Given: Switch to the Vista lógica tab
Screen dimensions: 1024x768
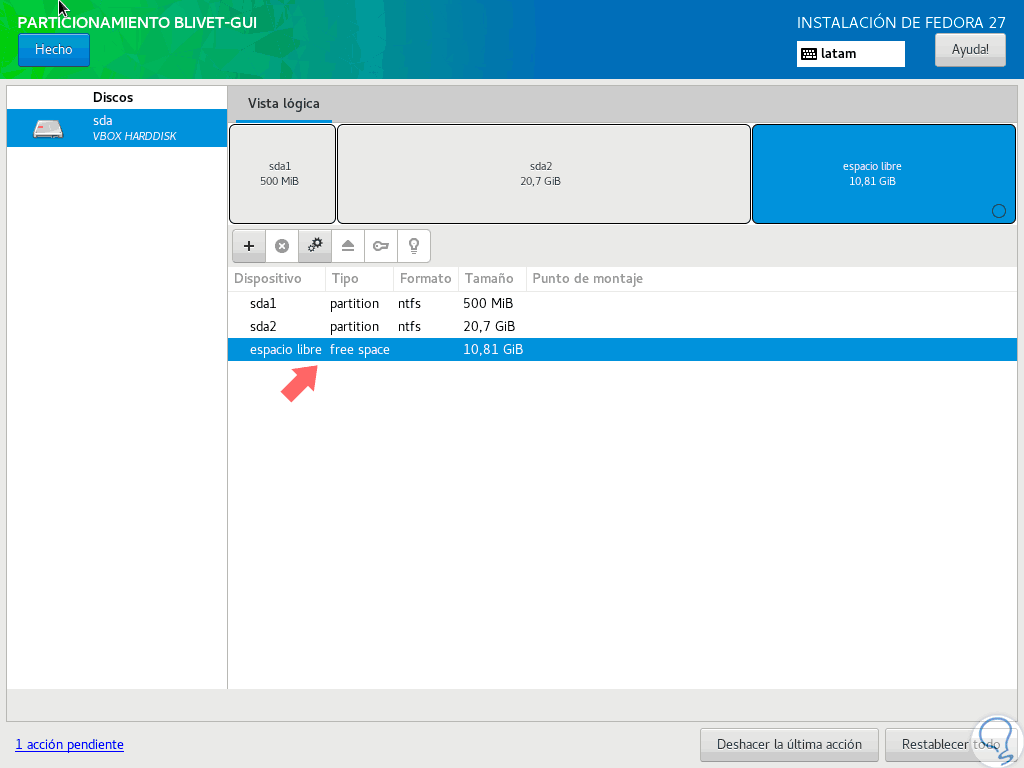Looking at the screenshot, I should coord(283,104).
